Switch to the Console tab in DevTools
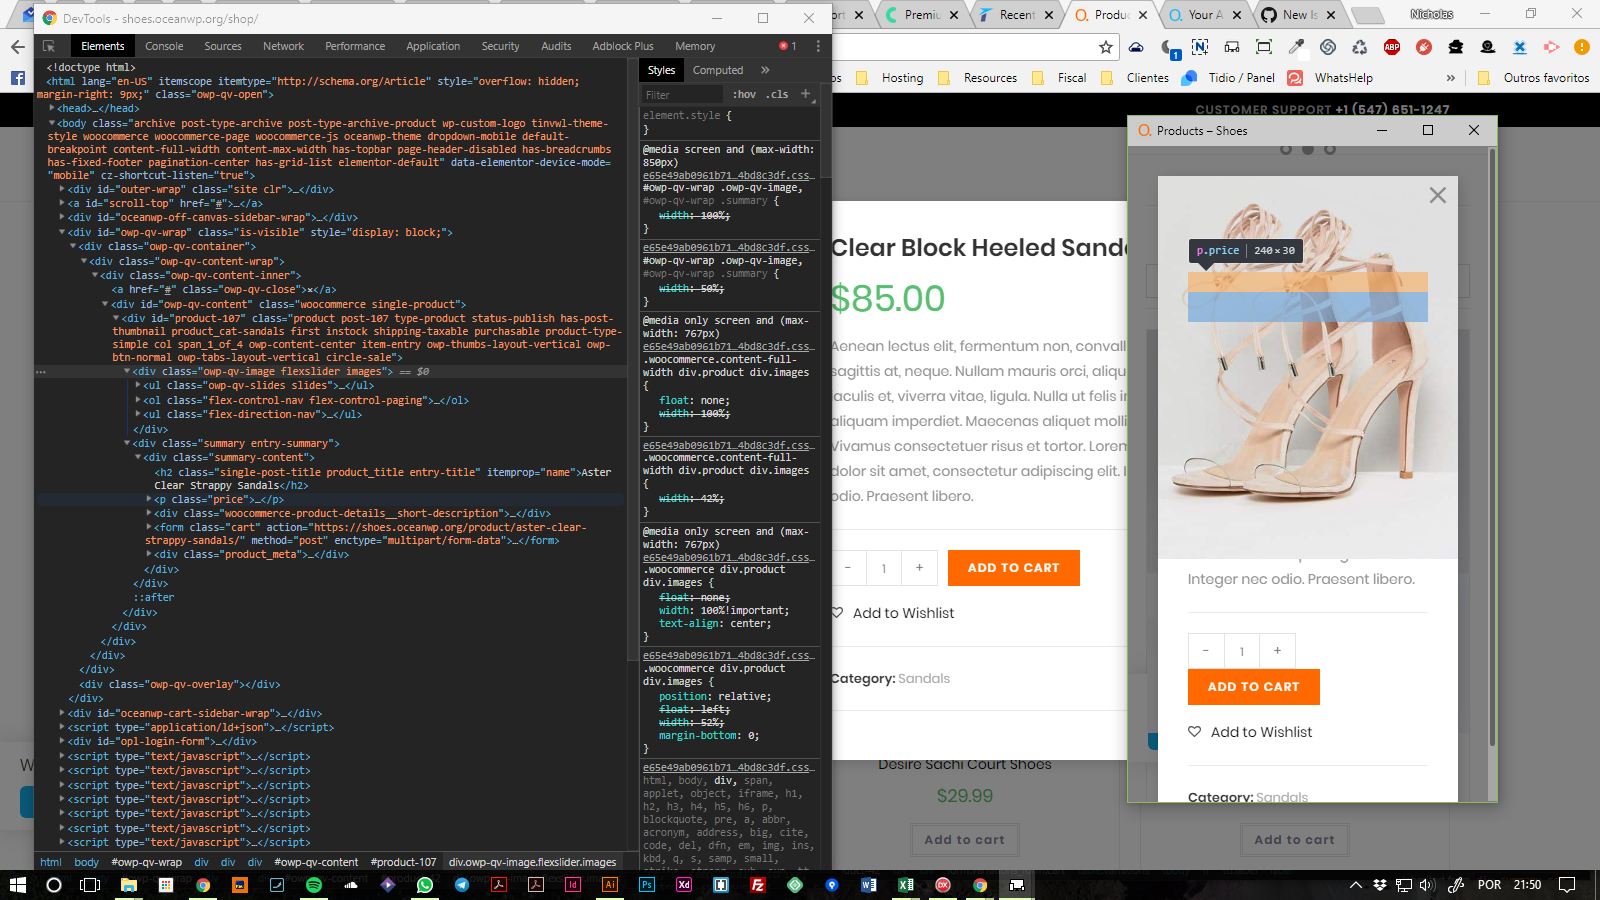Viewport: 1600px width, 900px height. [x=163, y=46]
